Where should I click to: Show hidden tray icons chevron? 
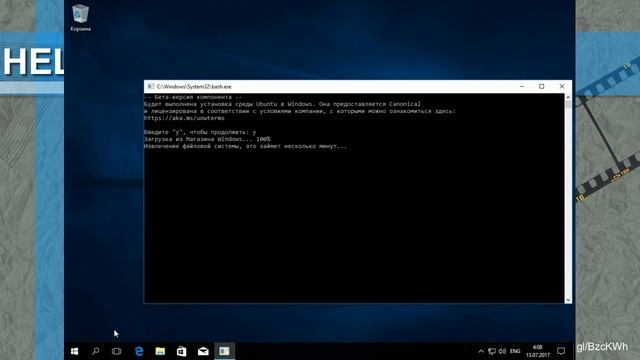click(481, 351)
